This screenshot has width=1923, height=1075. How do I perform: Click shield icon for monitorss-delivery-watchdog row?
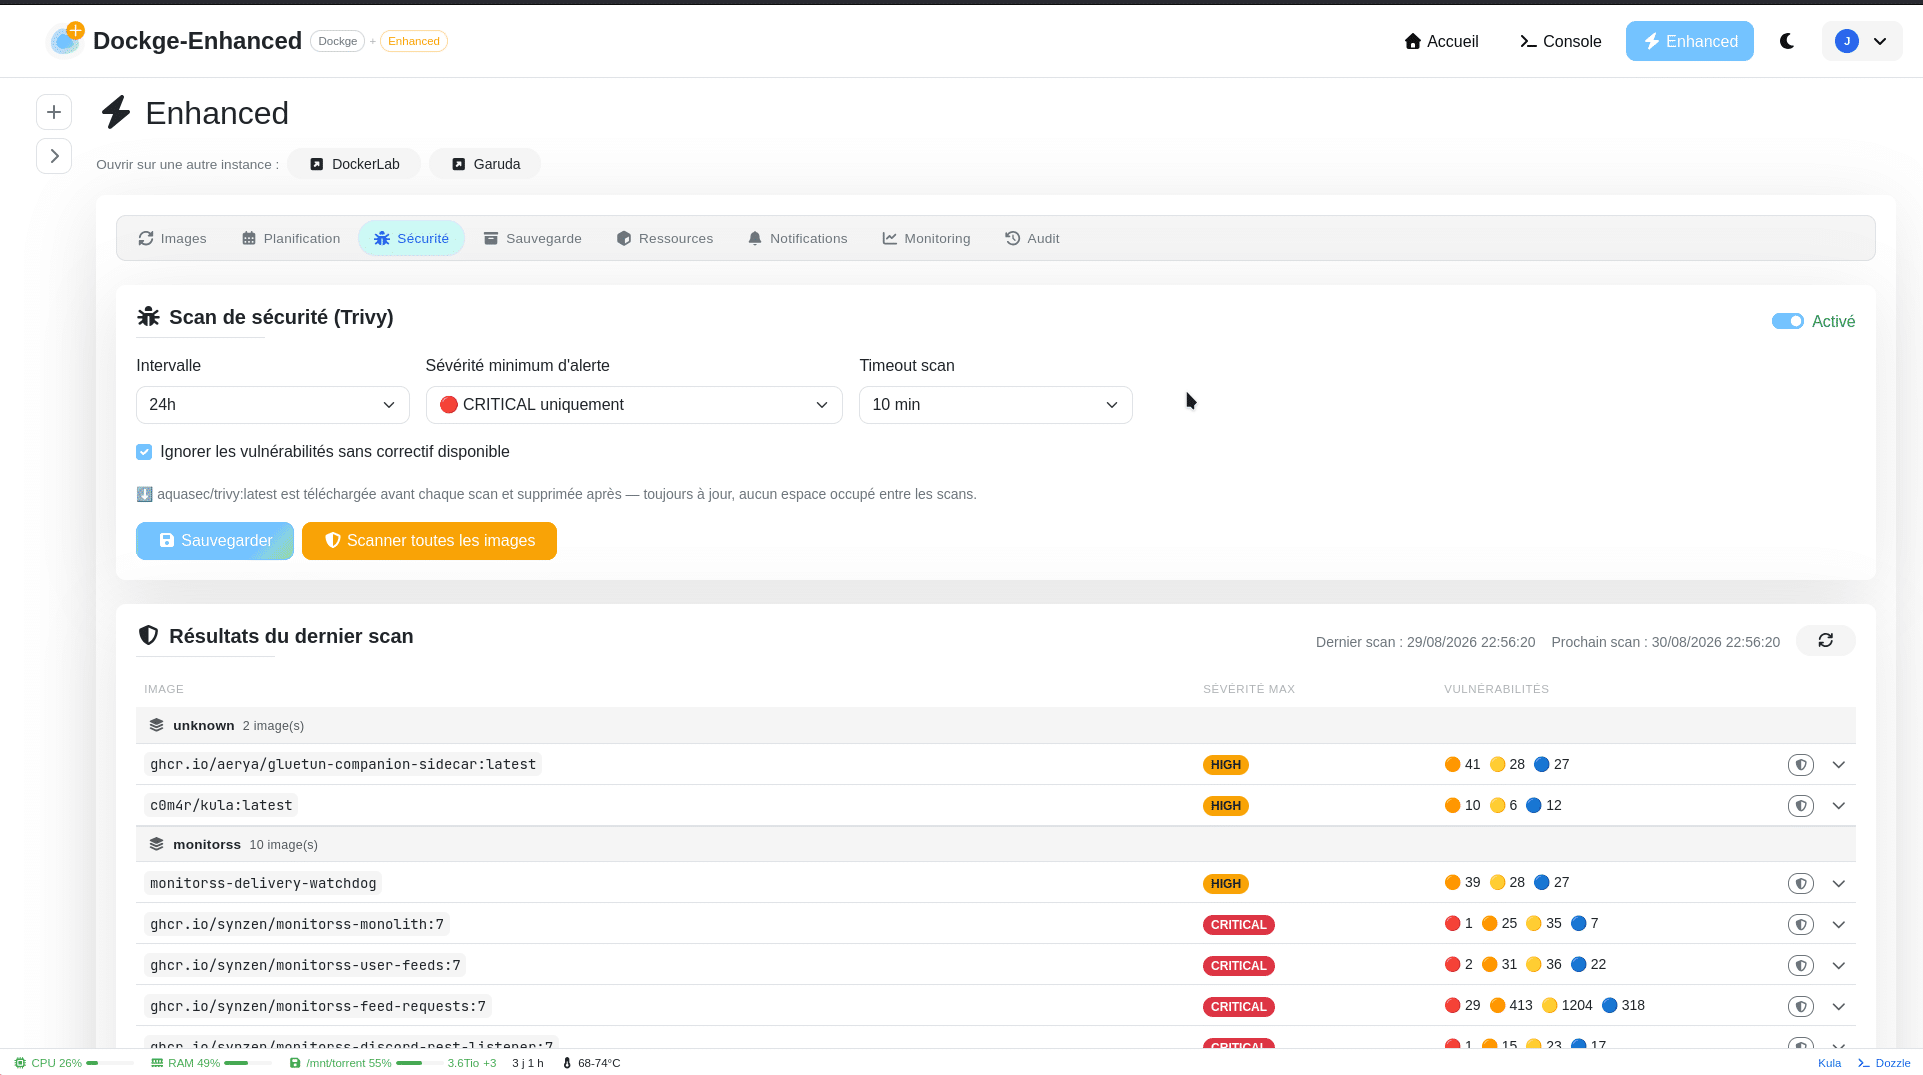point(1800,884)
